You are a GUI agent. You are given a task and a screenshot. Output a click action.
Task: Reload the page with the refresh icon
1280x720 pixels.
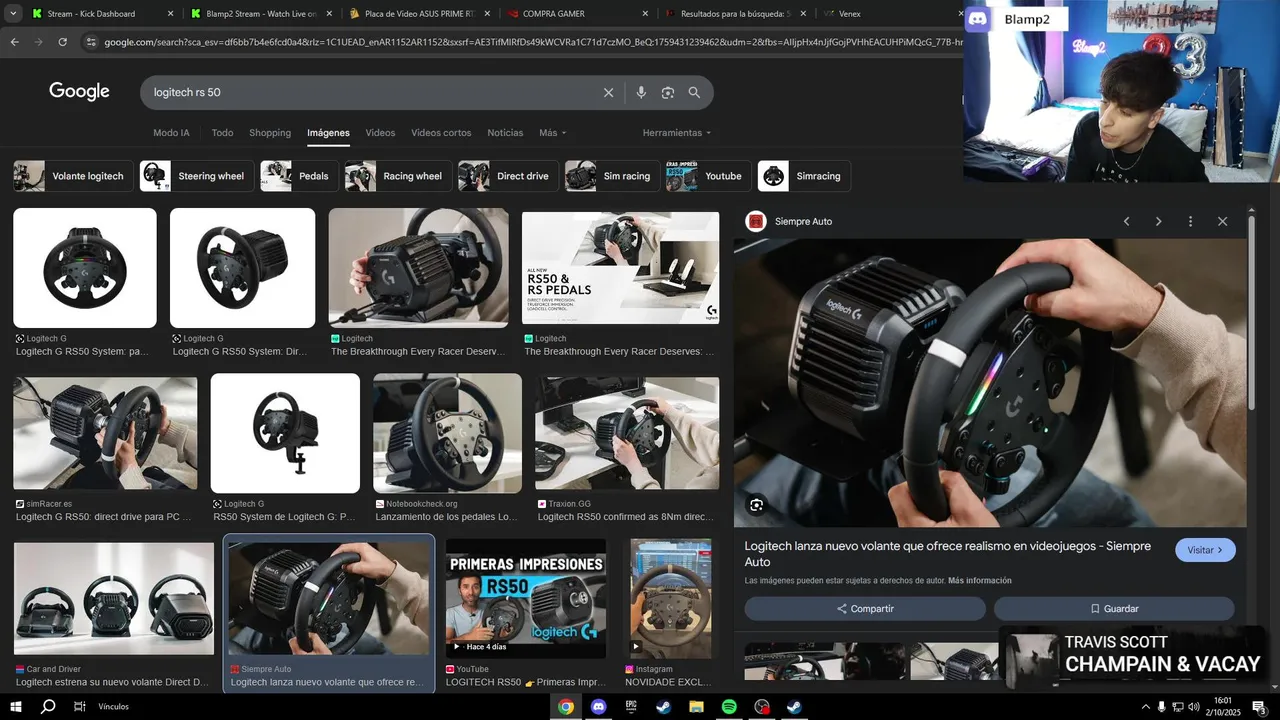coord(62,42)
